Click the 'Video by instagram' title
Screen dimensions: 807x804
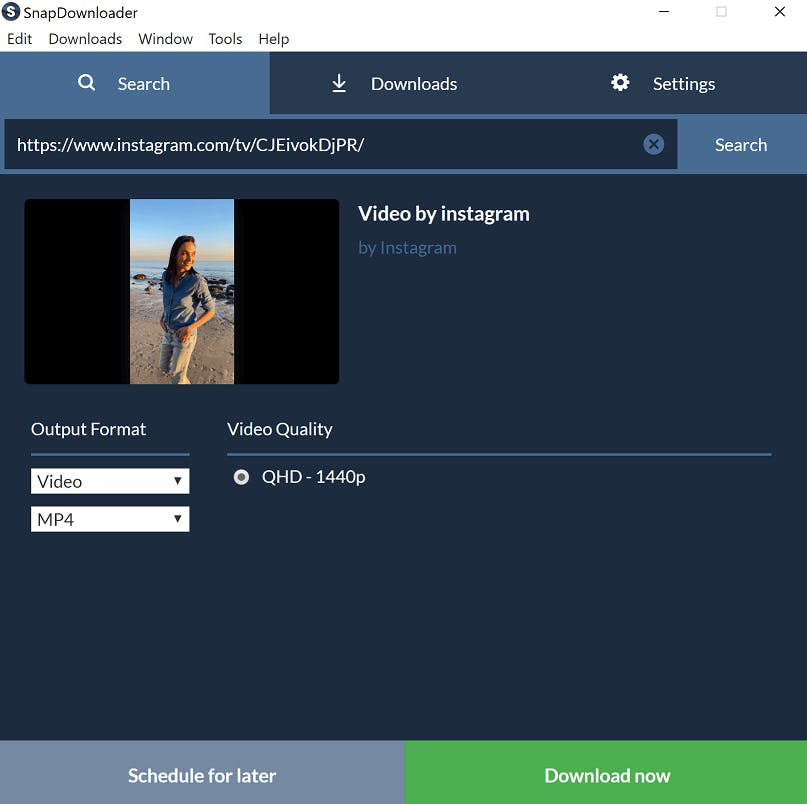pyautogui.click(x=444, y=214)
